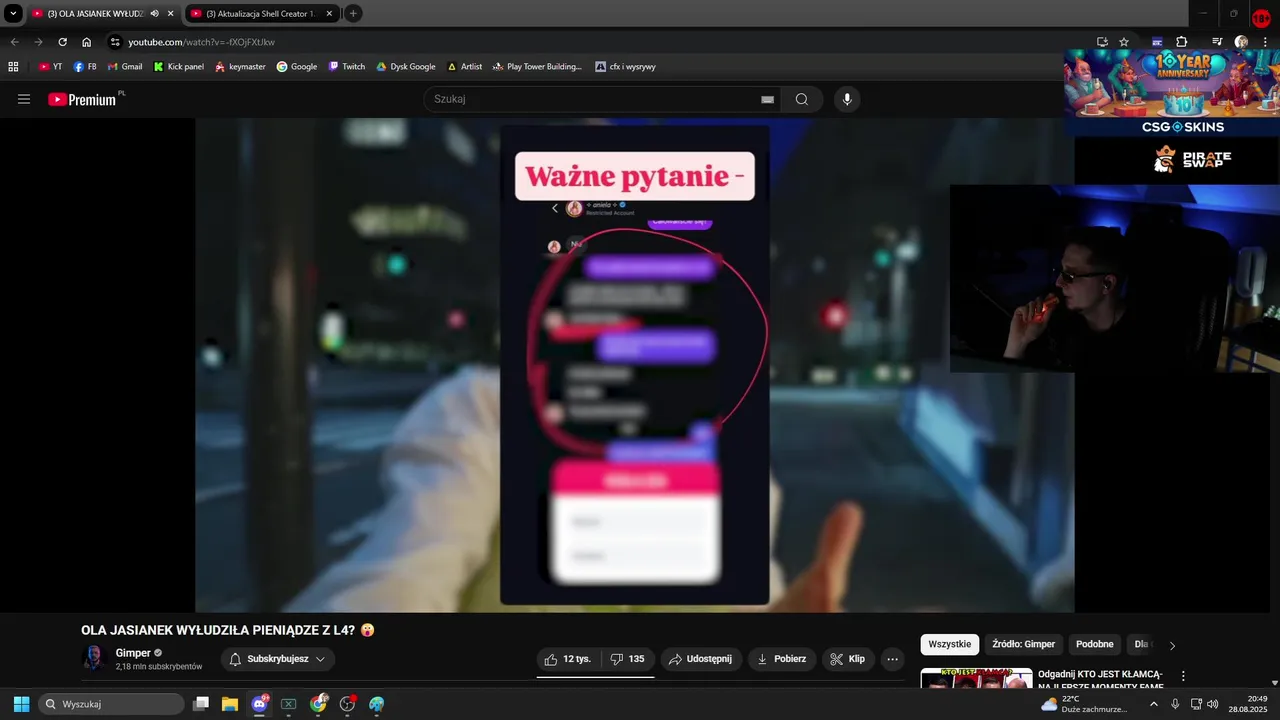Open the Dysk Google bookmark
This screenshot has width=1280, height=720.
pos(405,67)
